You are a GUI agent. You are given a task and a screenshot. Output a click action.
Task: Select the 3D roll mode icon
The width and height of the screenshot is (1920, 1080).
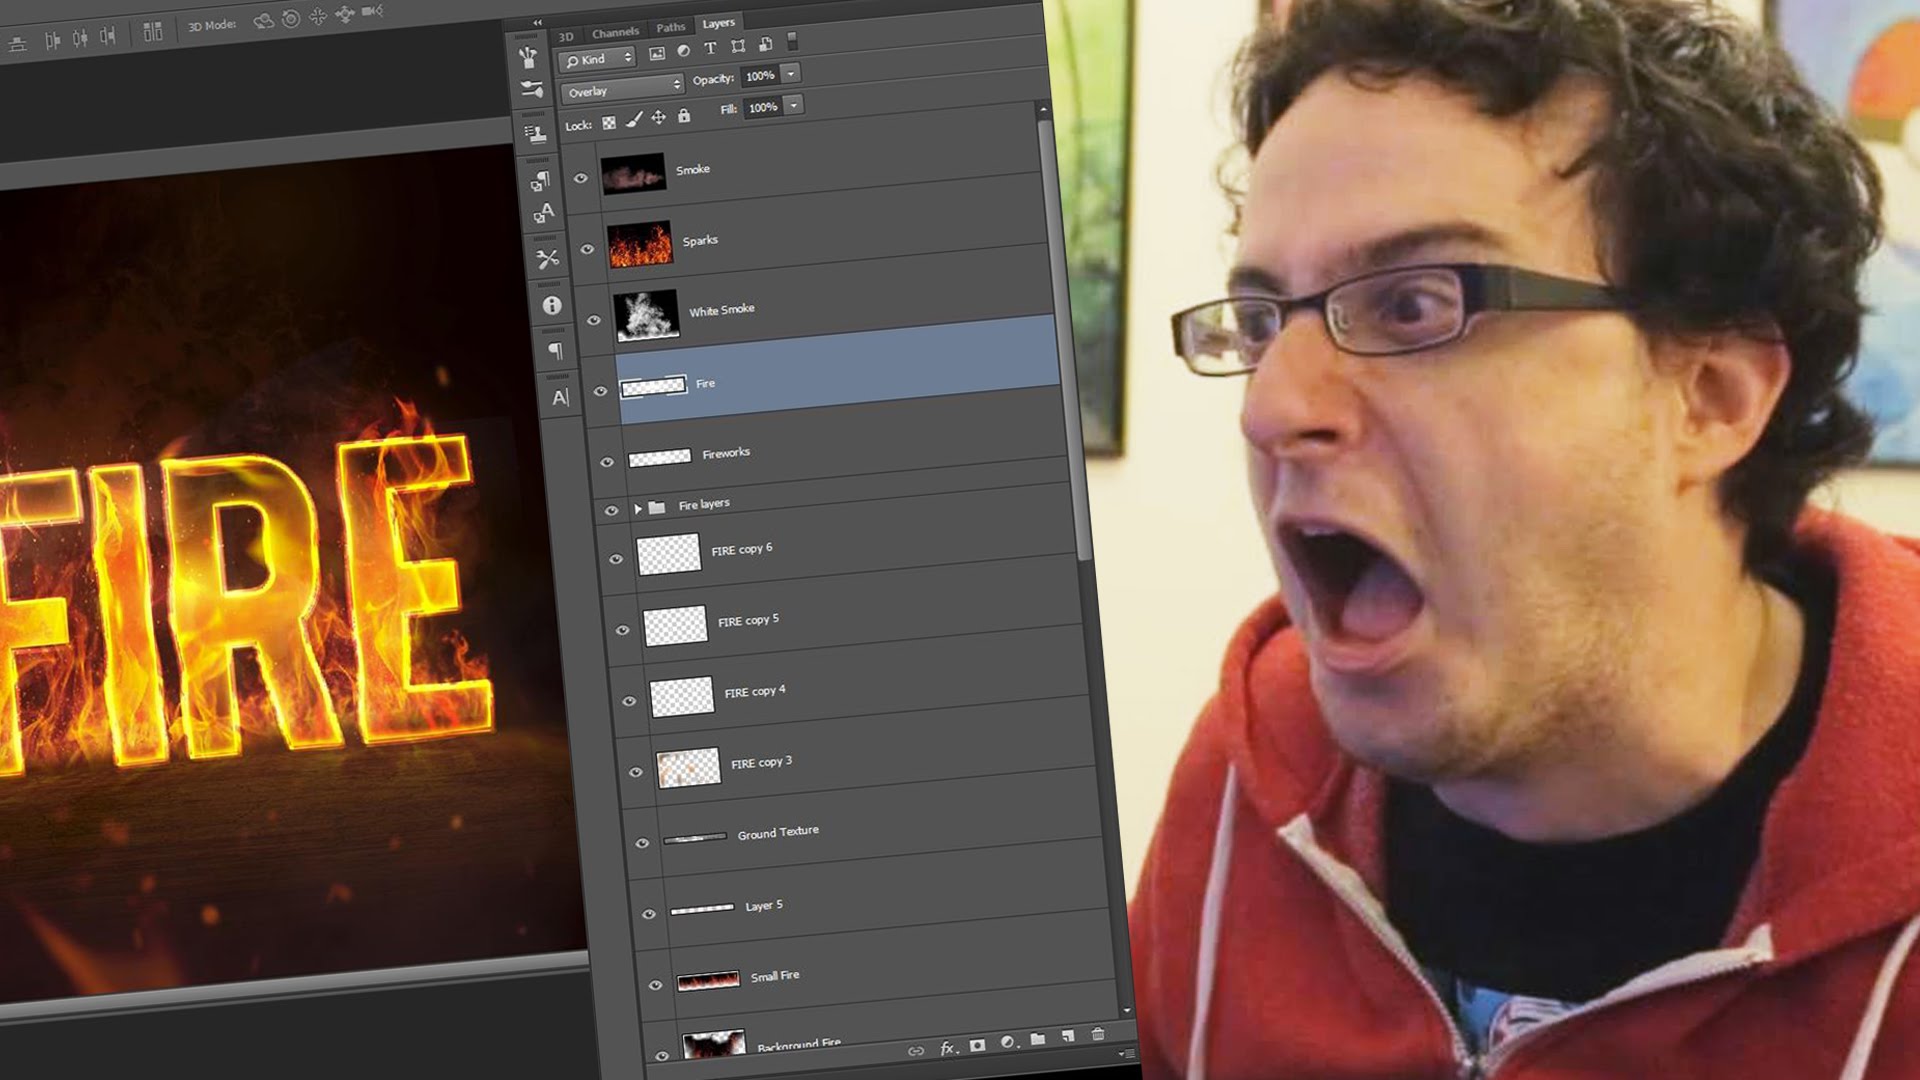pyautogui.click(x=291, y=19)
